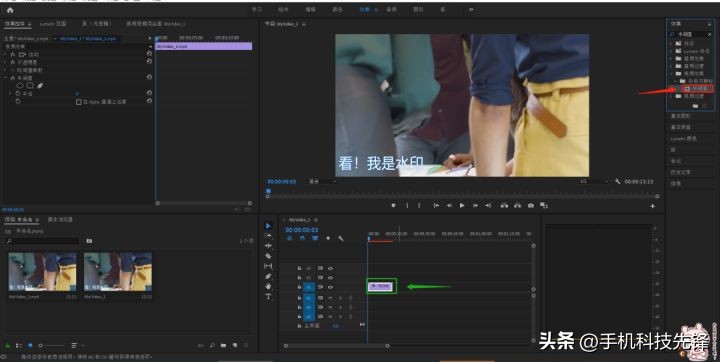Select the Pen tool in the timeline toolbar

269,276
